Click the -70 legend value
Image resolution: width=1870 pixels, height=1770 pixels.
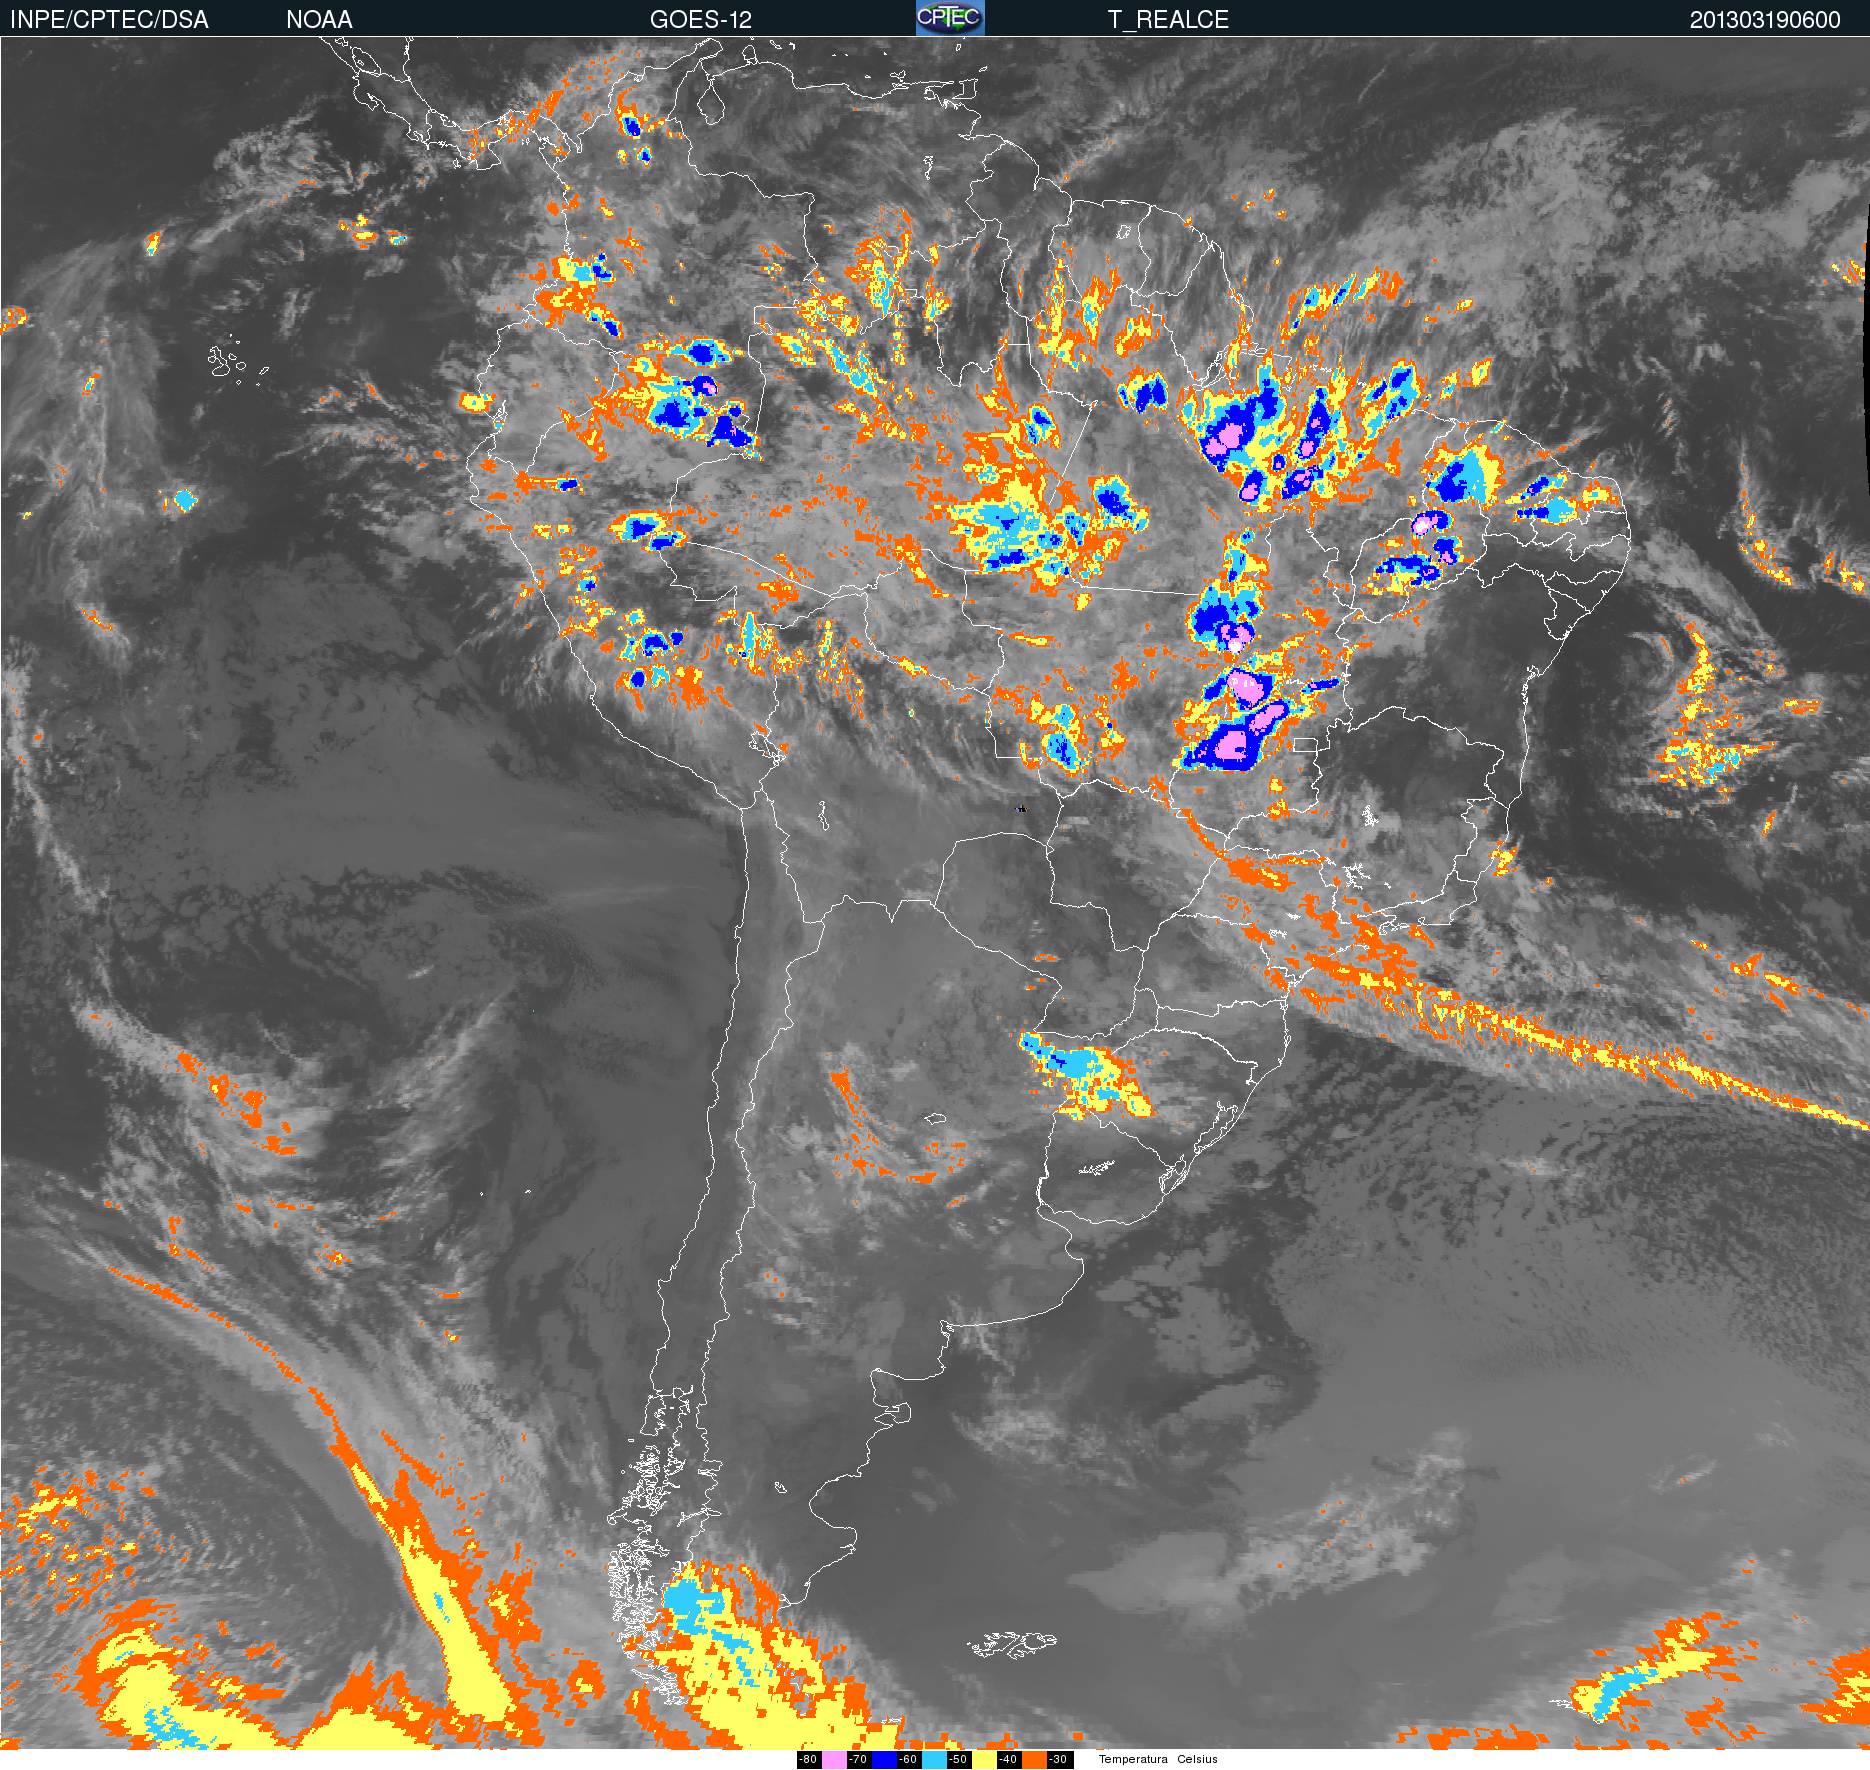(859, 1760)
